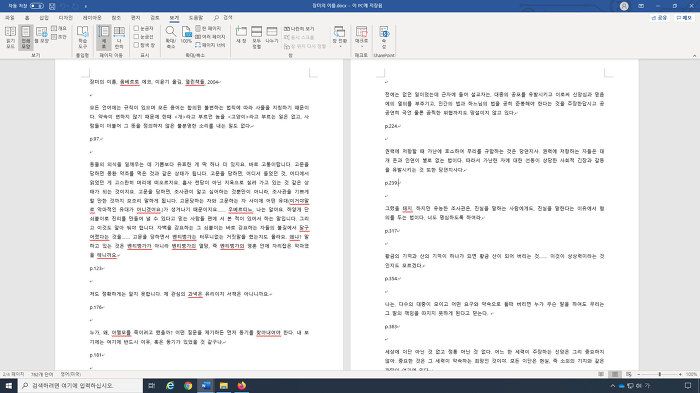Open the References (참조) tab
This screenshot has width=700, height=393.
click(116, 17)
